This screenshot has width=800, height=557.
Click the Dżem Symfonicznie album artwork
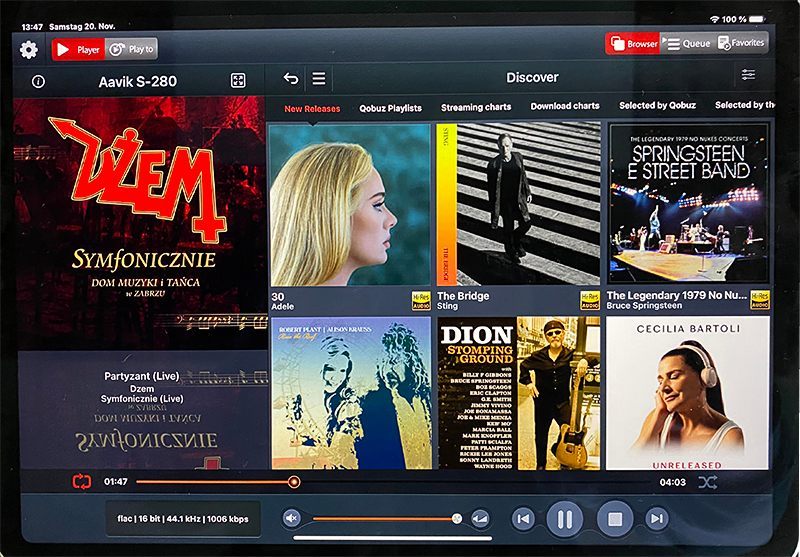140,223
